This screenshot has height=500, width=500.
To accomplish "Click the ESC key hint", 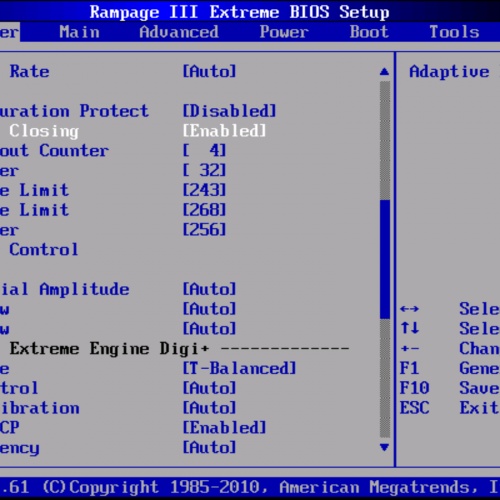I will click(414, 408).
